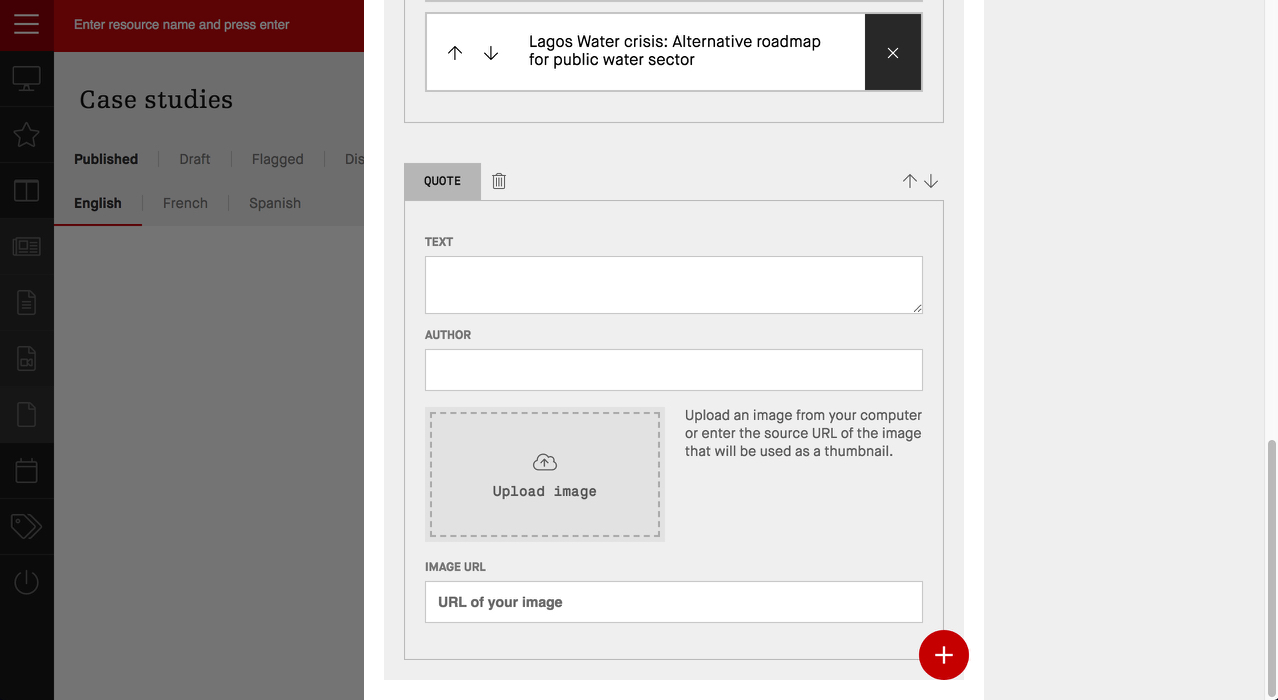Select the French language tab
The height and width of the screenshot is (700, 1278).
[x=186, y=203]
